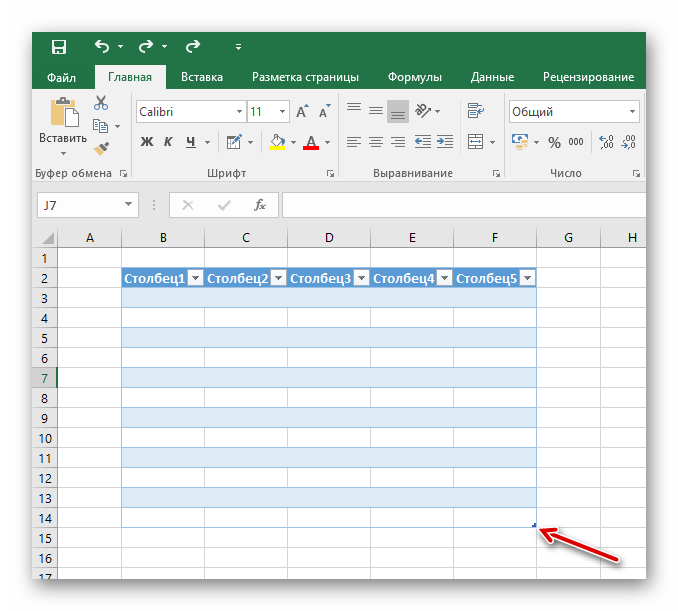Apply the red font color
The width and height of the screenshot is (678, 611).
311,142
